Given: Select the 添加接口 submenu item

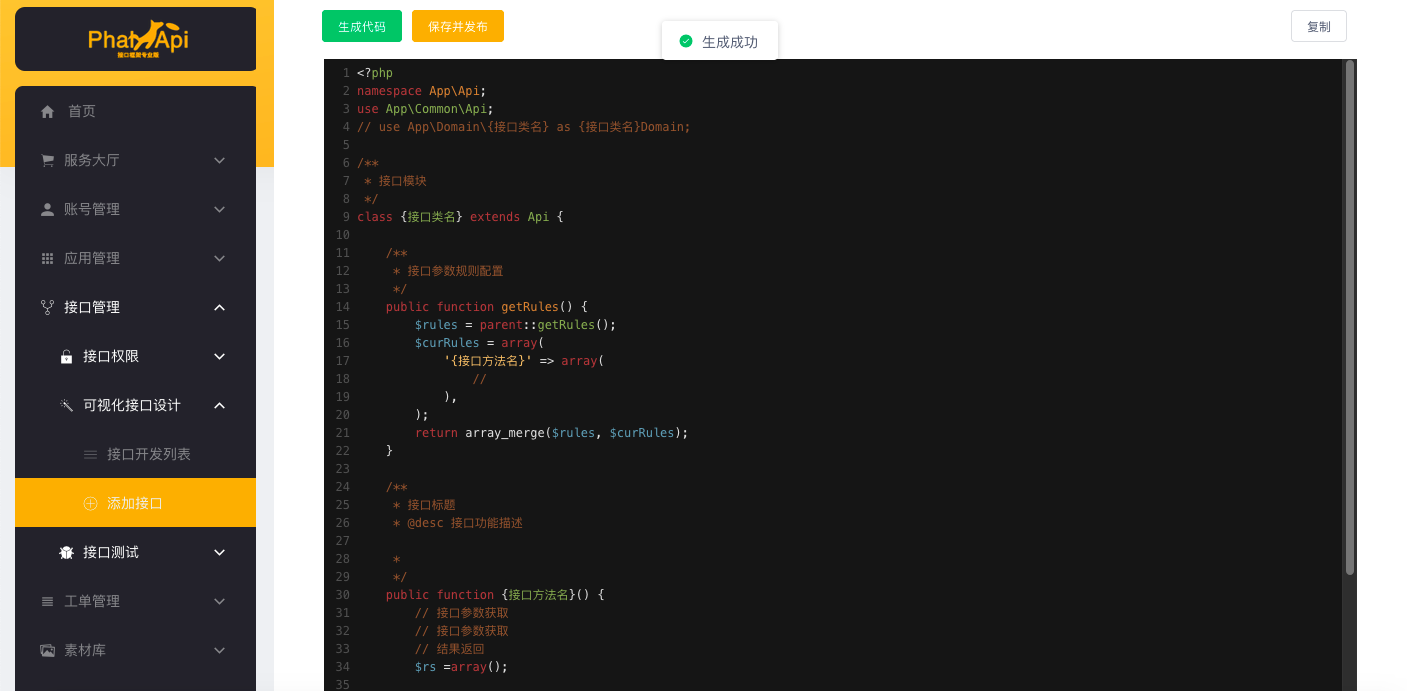Looking at the screenshot, I should tap(135, 503).
